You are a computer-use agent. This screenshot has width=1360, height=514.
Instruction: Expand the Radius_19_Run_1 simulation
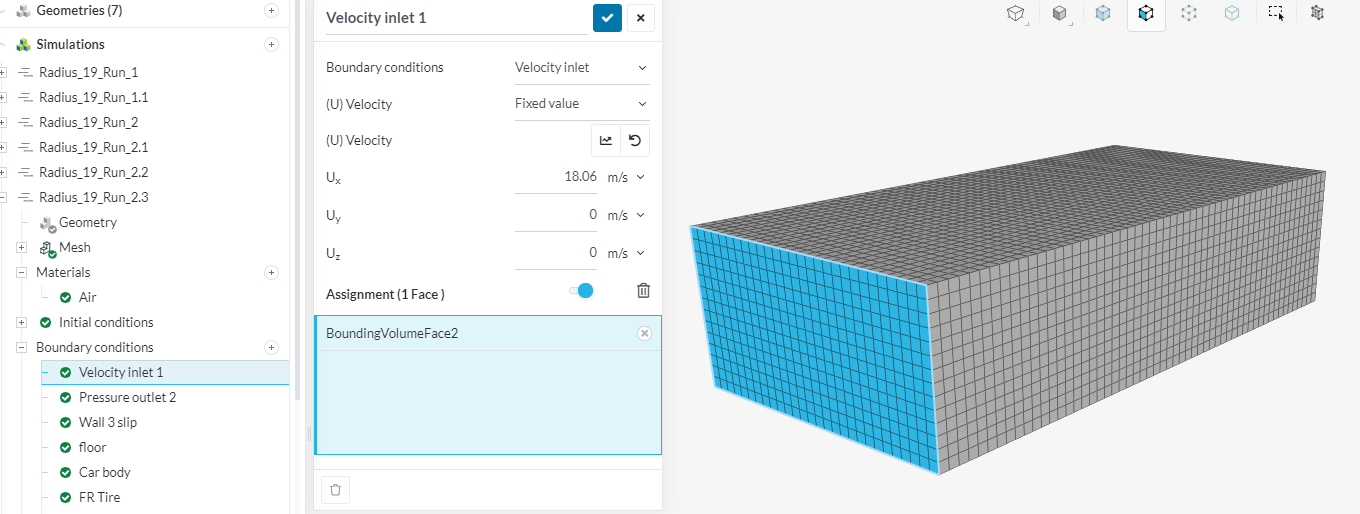click(4, 72)
